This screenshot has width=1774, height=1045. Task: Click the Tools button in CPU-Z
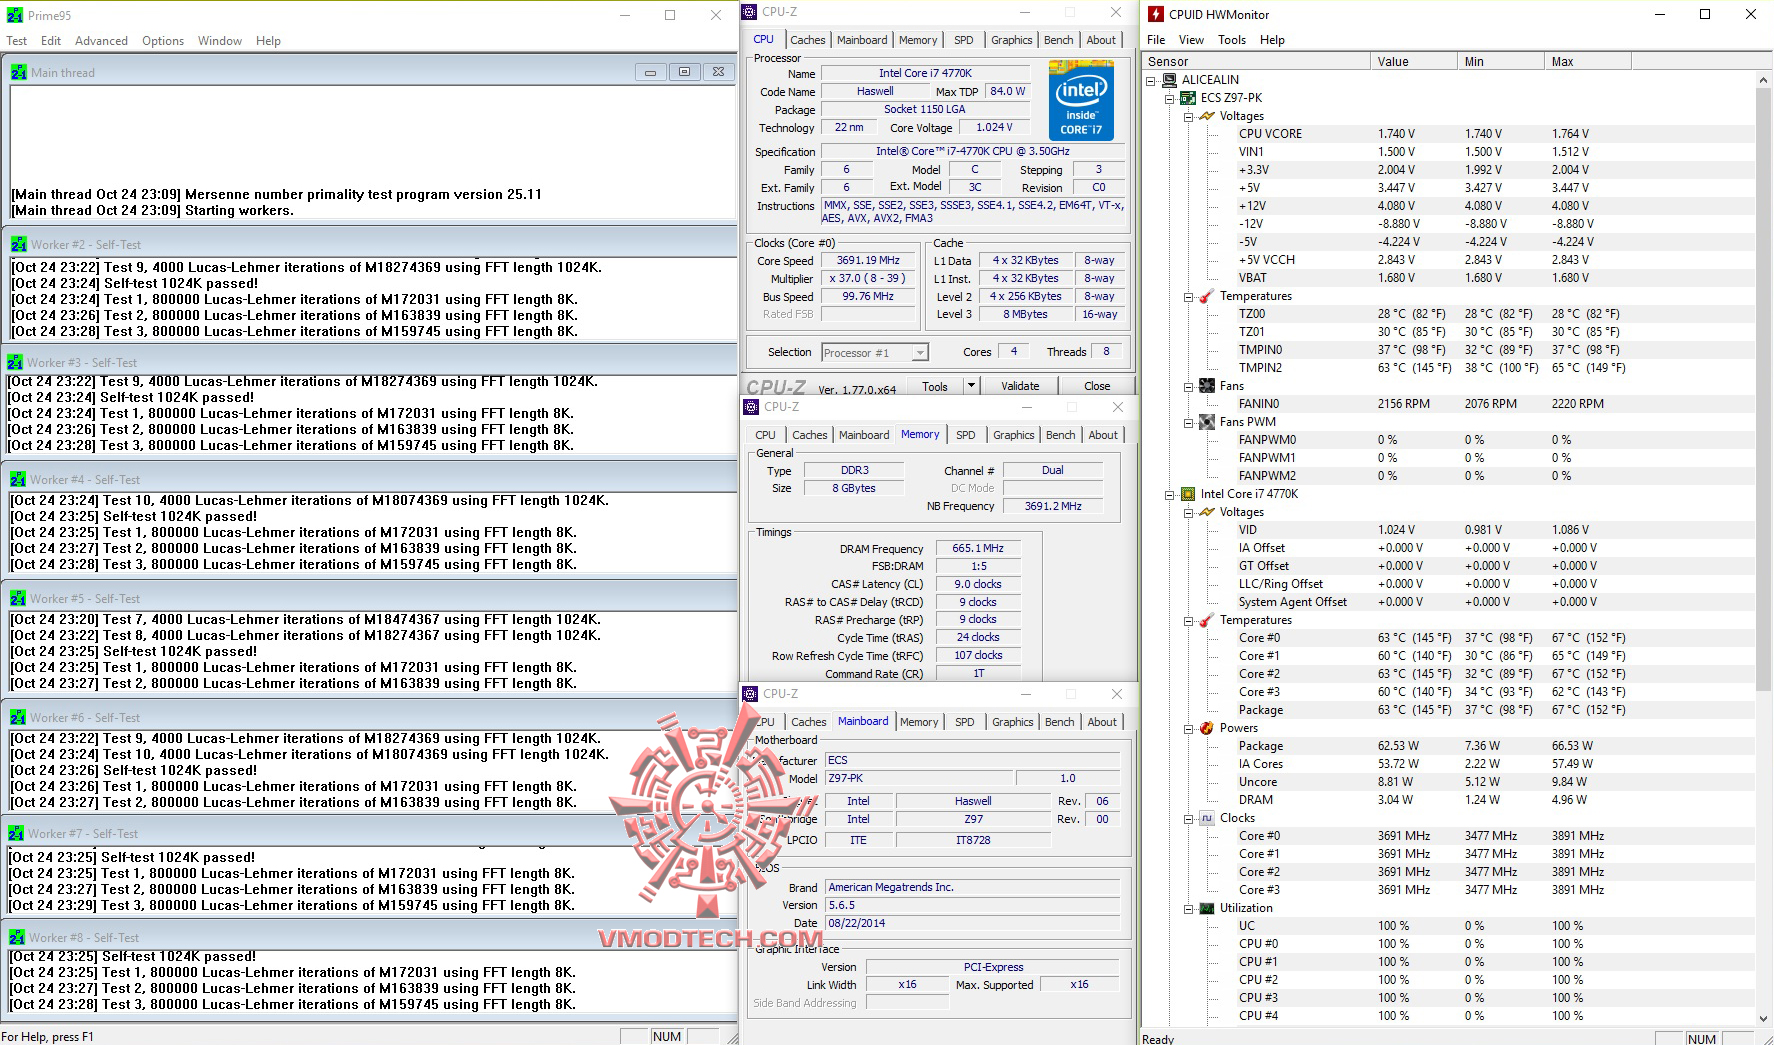[x=935, y=386]
